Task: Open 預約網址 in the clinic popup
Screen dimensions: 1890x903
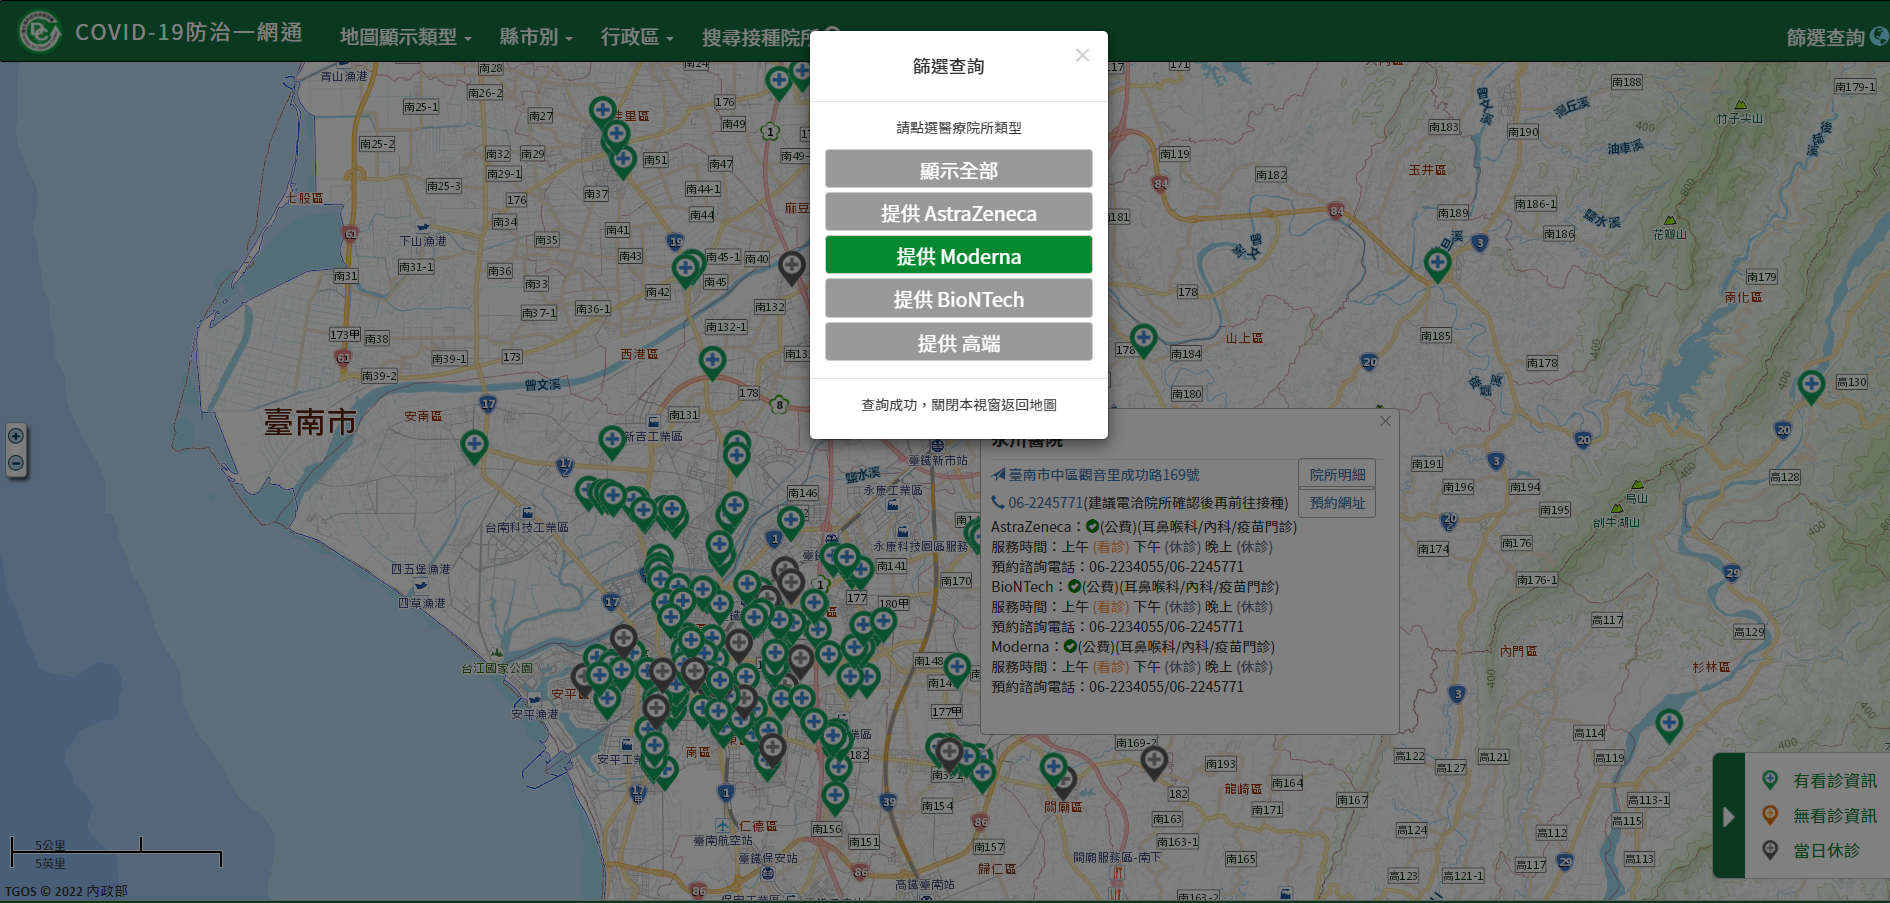Action: pyautogui.click(x=1337, y=503)
